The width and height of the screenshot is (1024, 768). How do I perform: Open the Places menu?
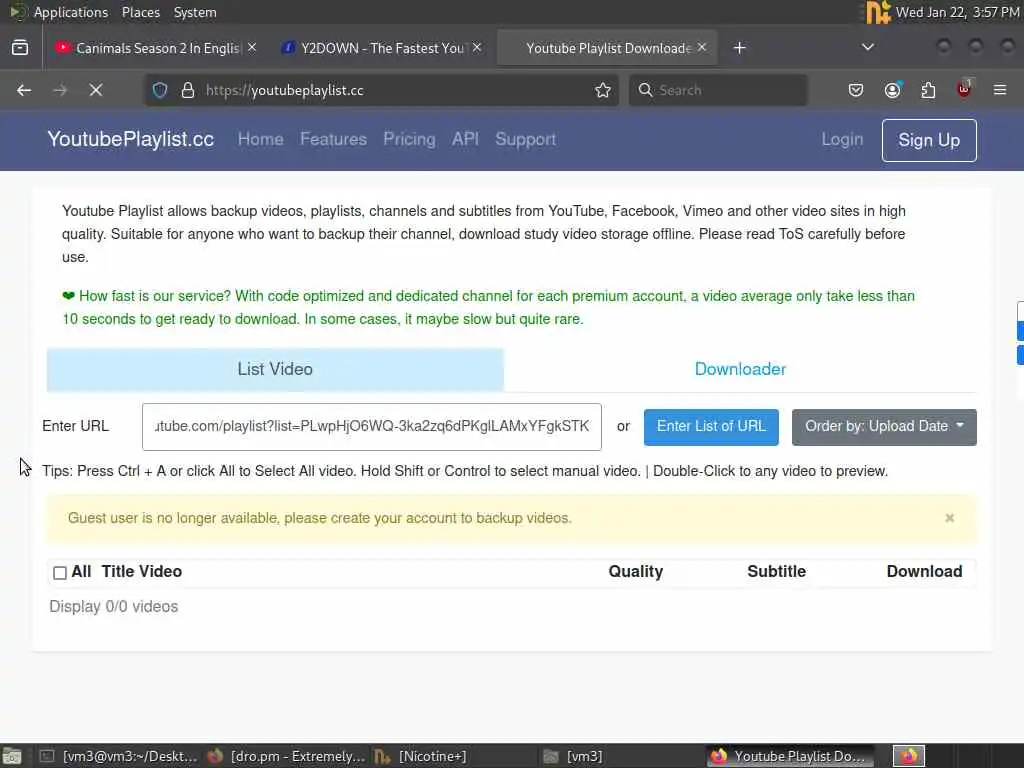pos(140,12)
